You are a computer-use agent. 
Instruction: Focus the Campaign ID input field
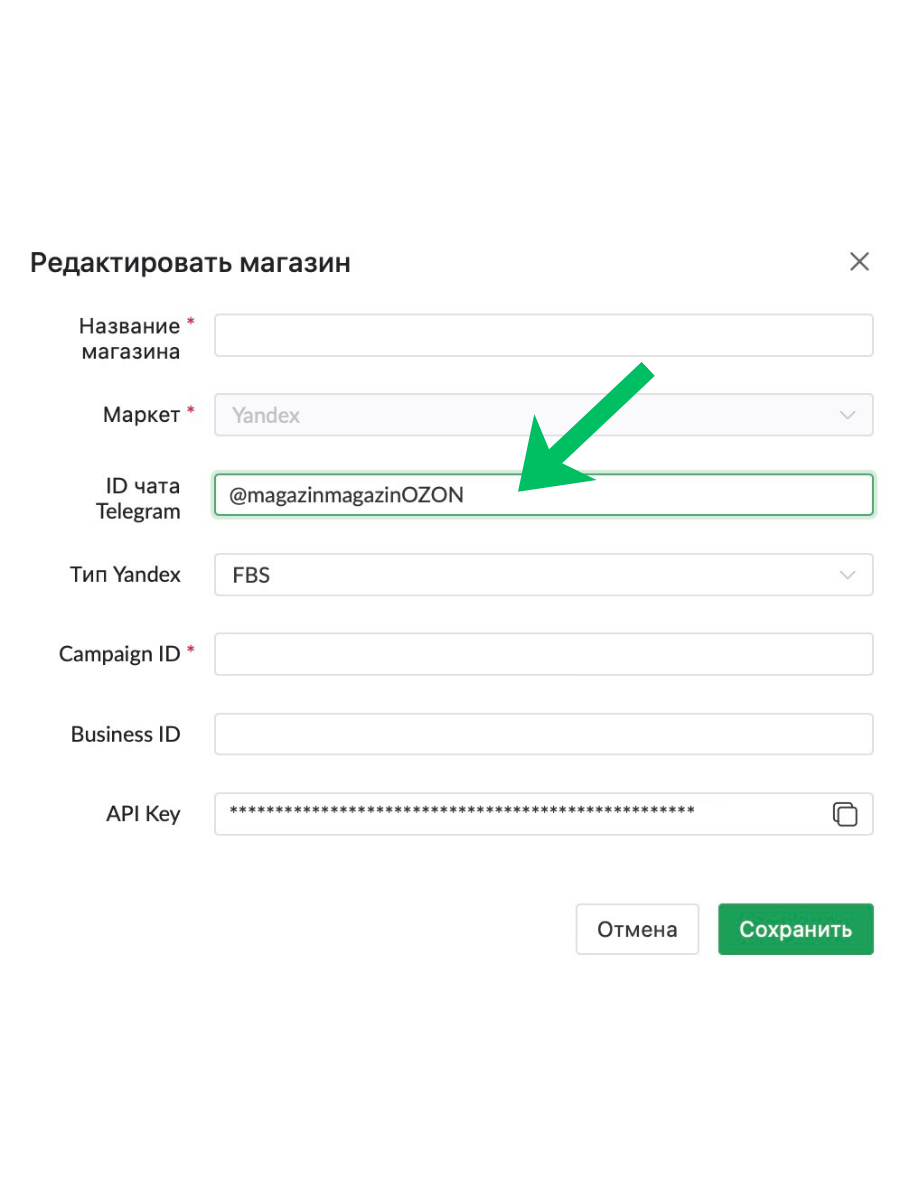[x=543, y=654]
